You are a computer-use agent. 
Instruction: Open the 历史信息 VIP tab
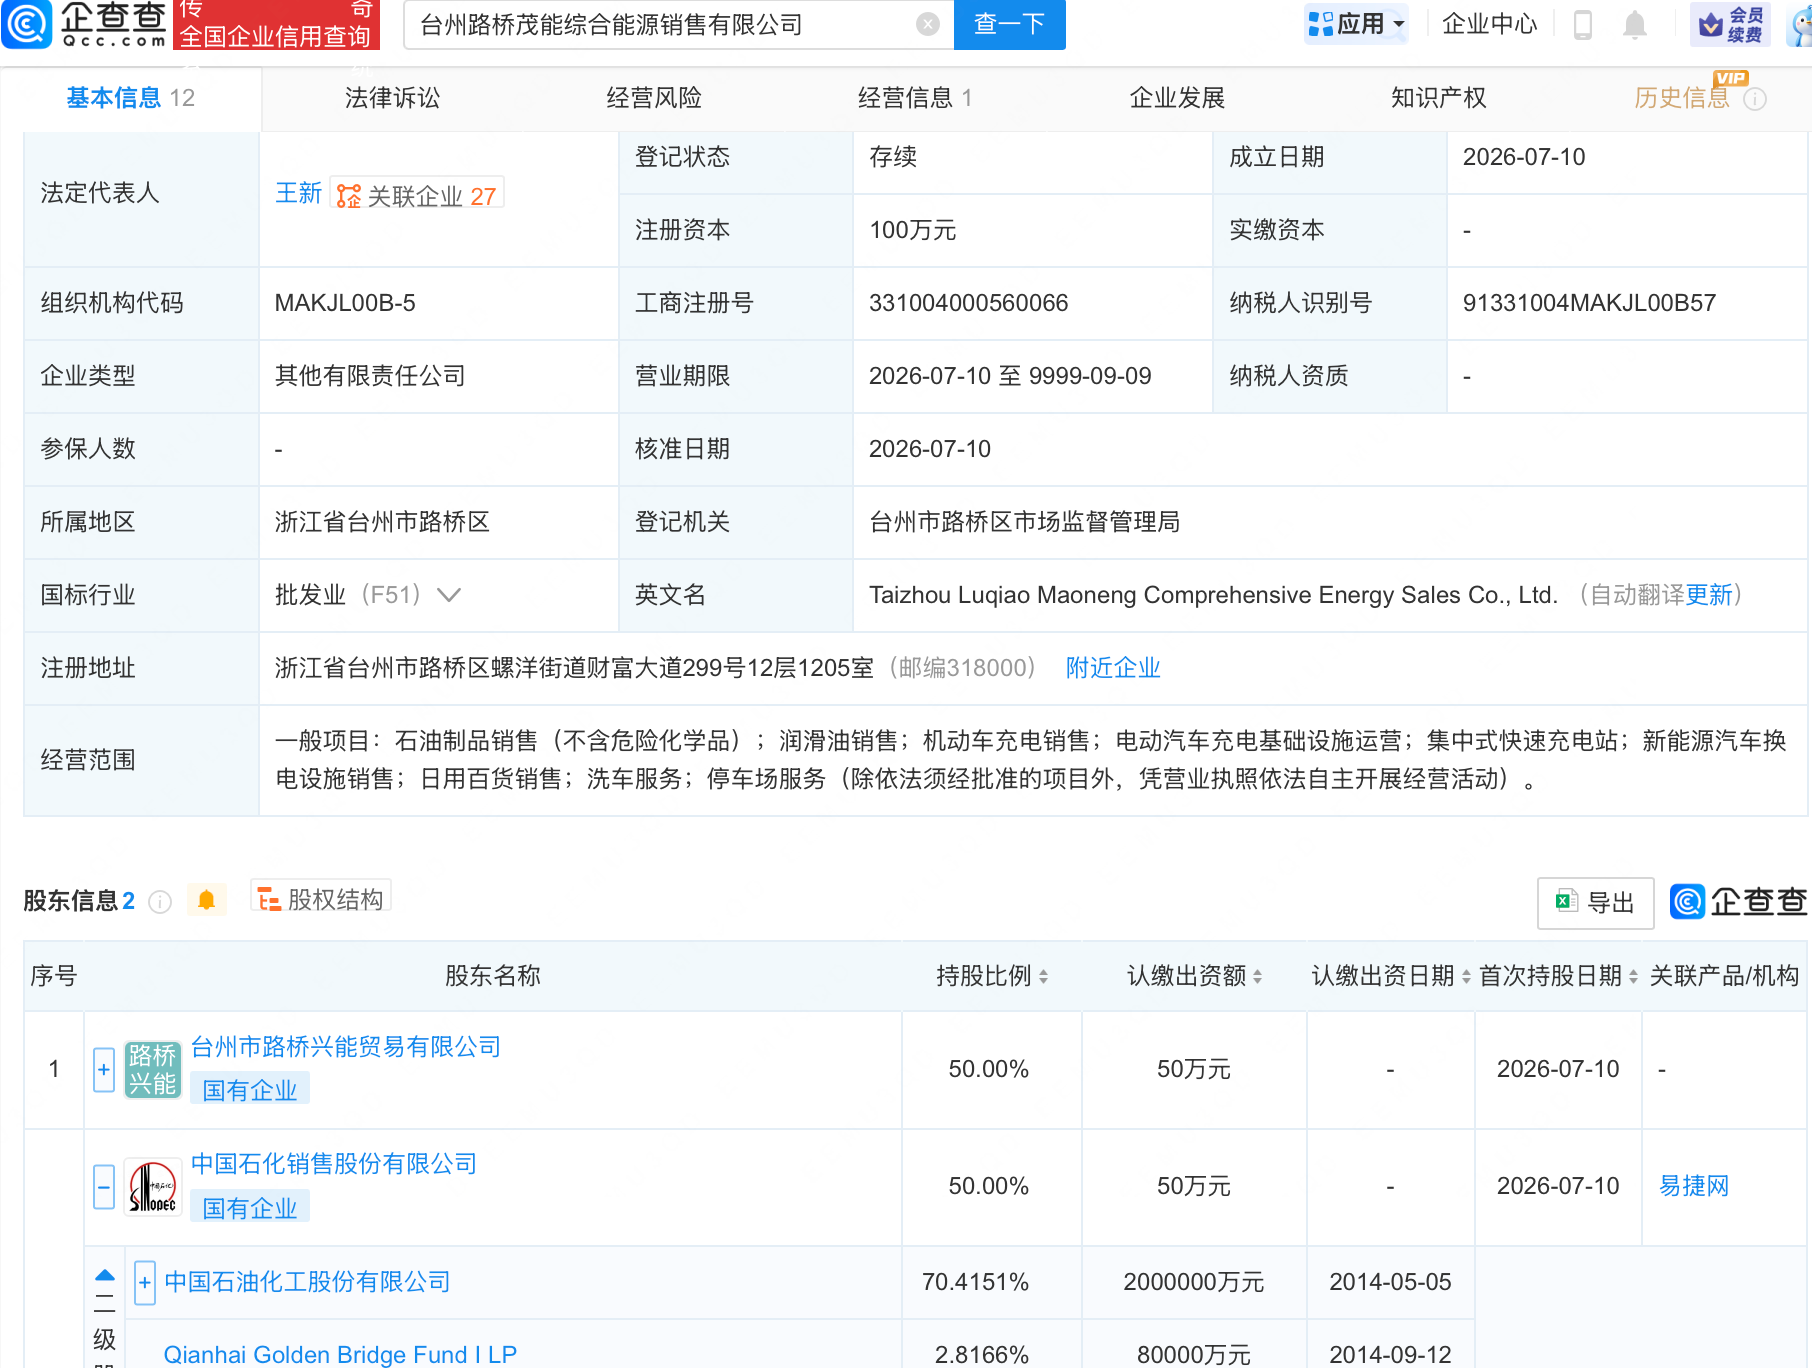click(1682, 98)
